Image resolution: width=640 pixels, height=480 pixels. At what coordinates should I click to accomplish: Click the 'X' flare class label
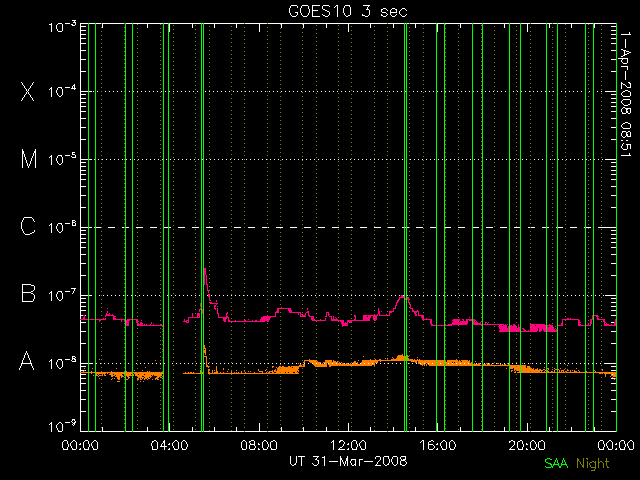coord(28,91)
